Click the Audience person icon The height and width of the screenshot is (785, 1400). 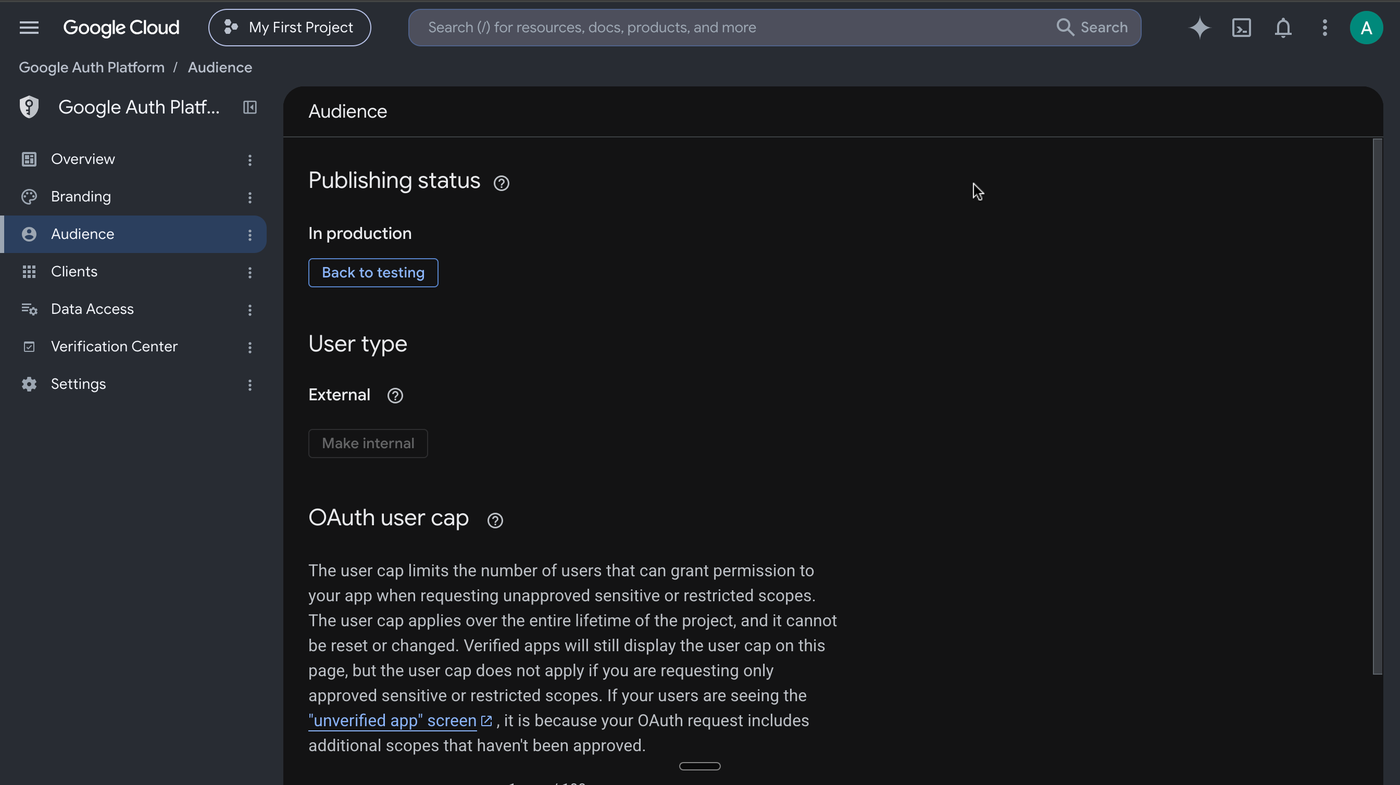tap(29, 234)
